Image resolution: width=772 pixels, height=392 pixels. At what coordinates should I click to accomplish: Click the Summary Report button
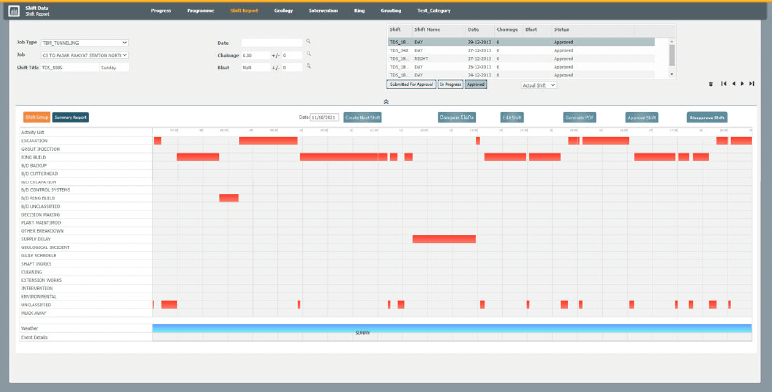pos(71,117)
